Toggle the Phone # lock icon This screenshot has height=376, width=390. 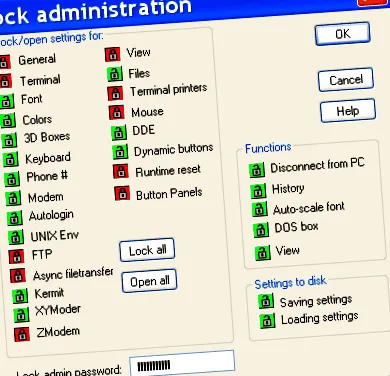click(12, 179)
